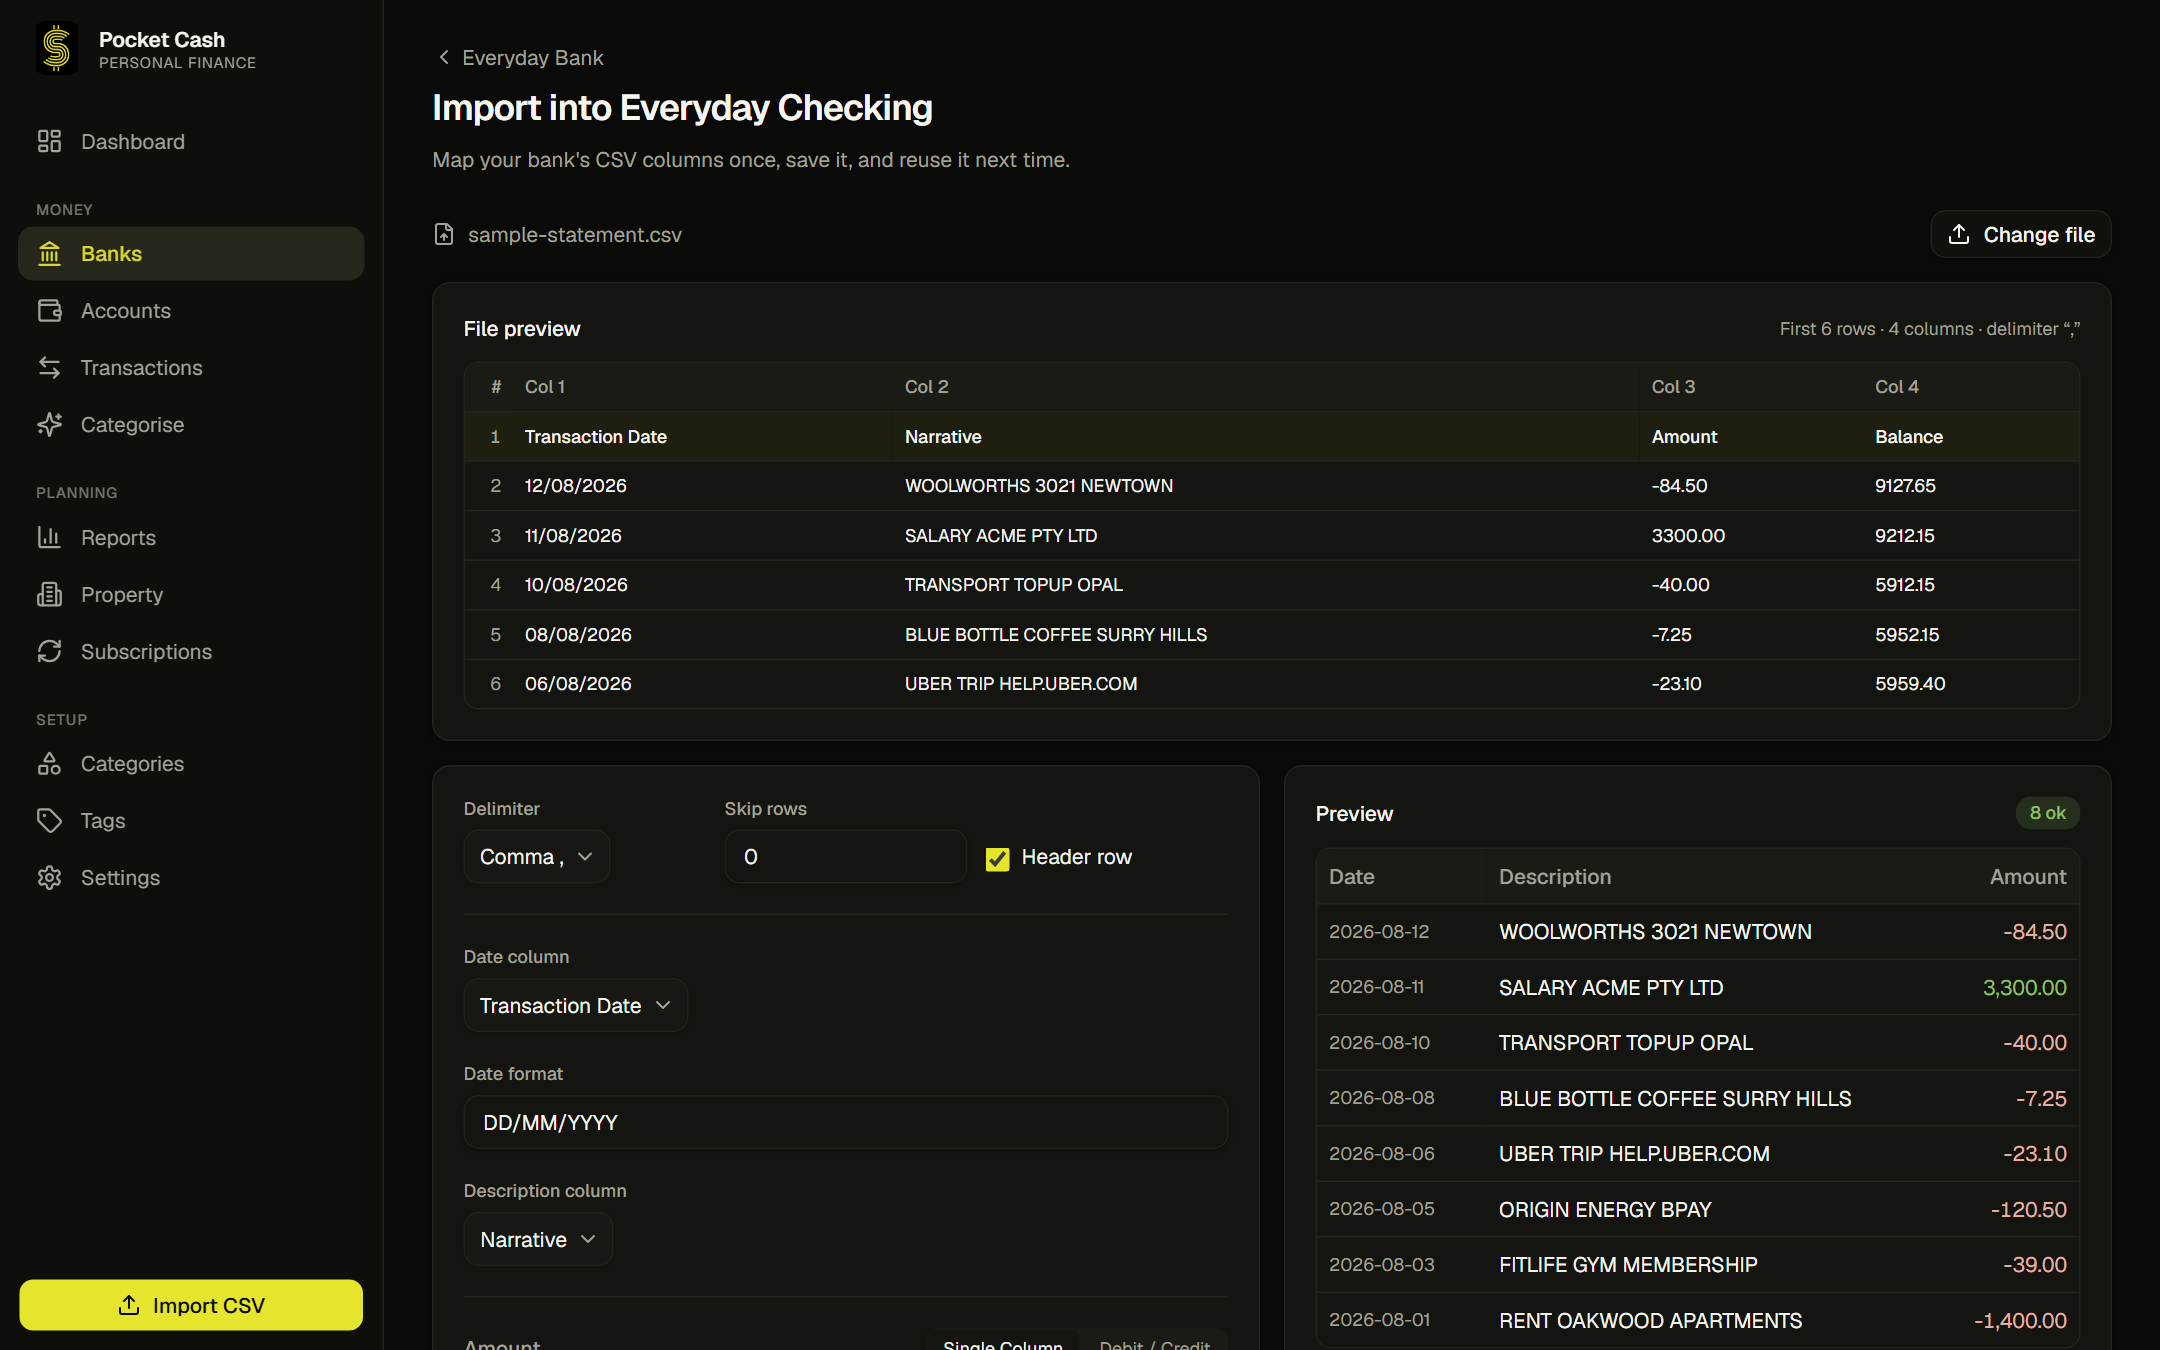The width and height of the screenshot is (2160, 1350).
Task: Open Dashboard via its grid icon
Action: click(50, 141)
